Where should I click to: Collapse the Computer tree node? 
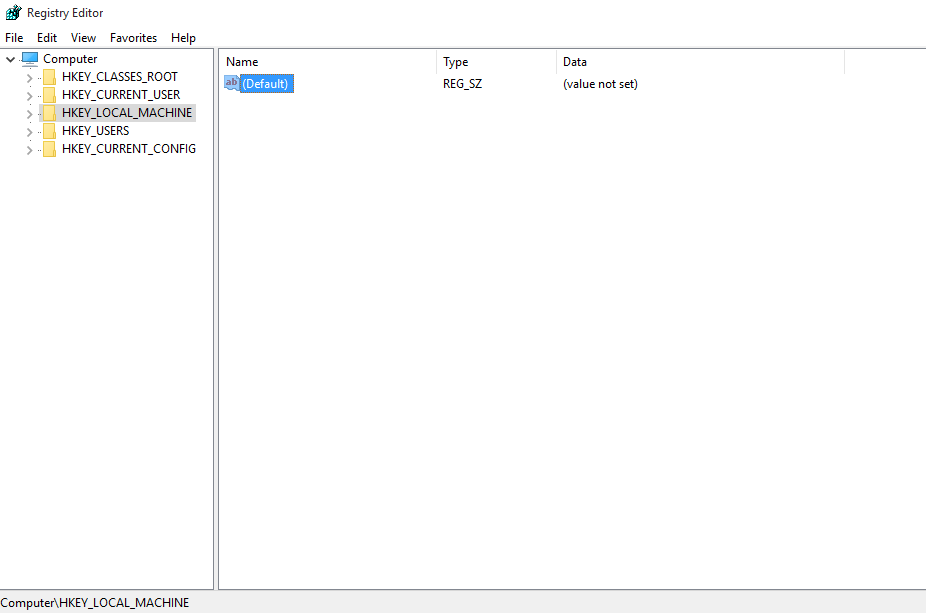click(10, 58)
